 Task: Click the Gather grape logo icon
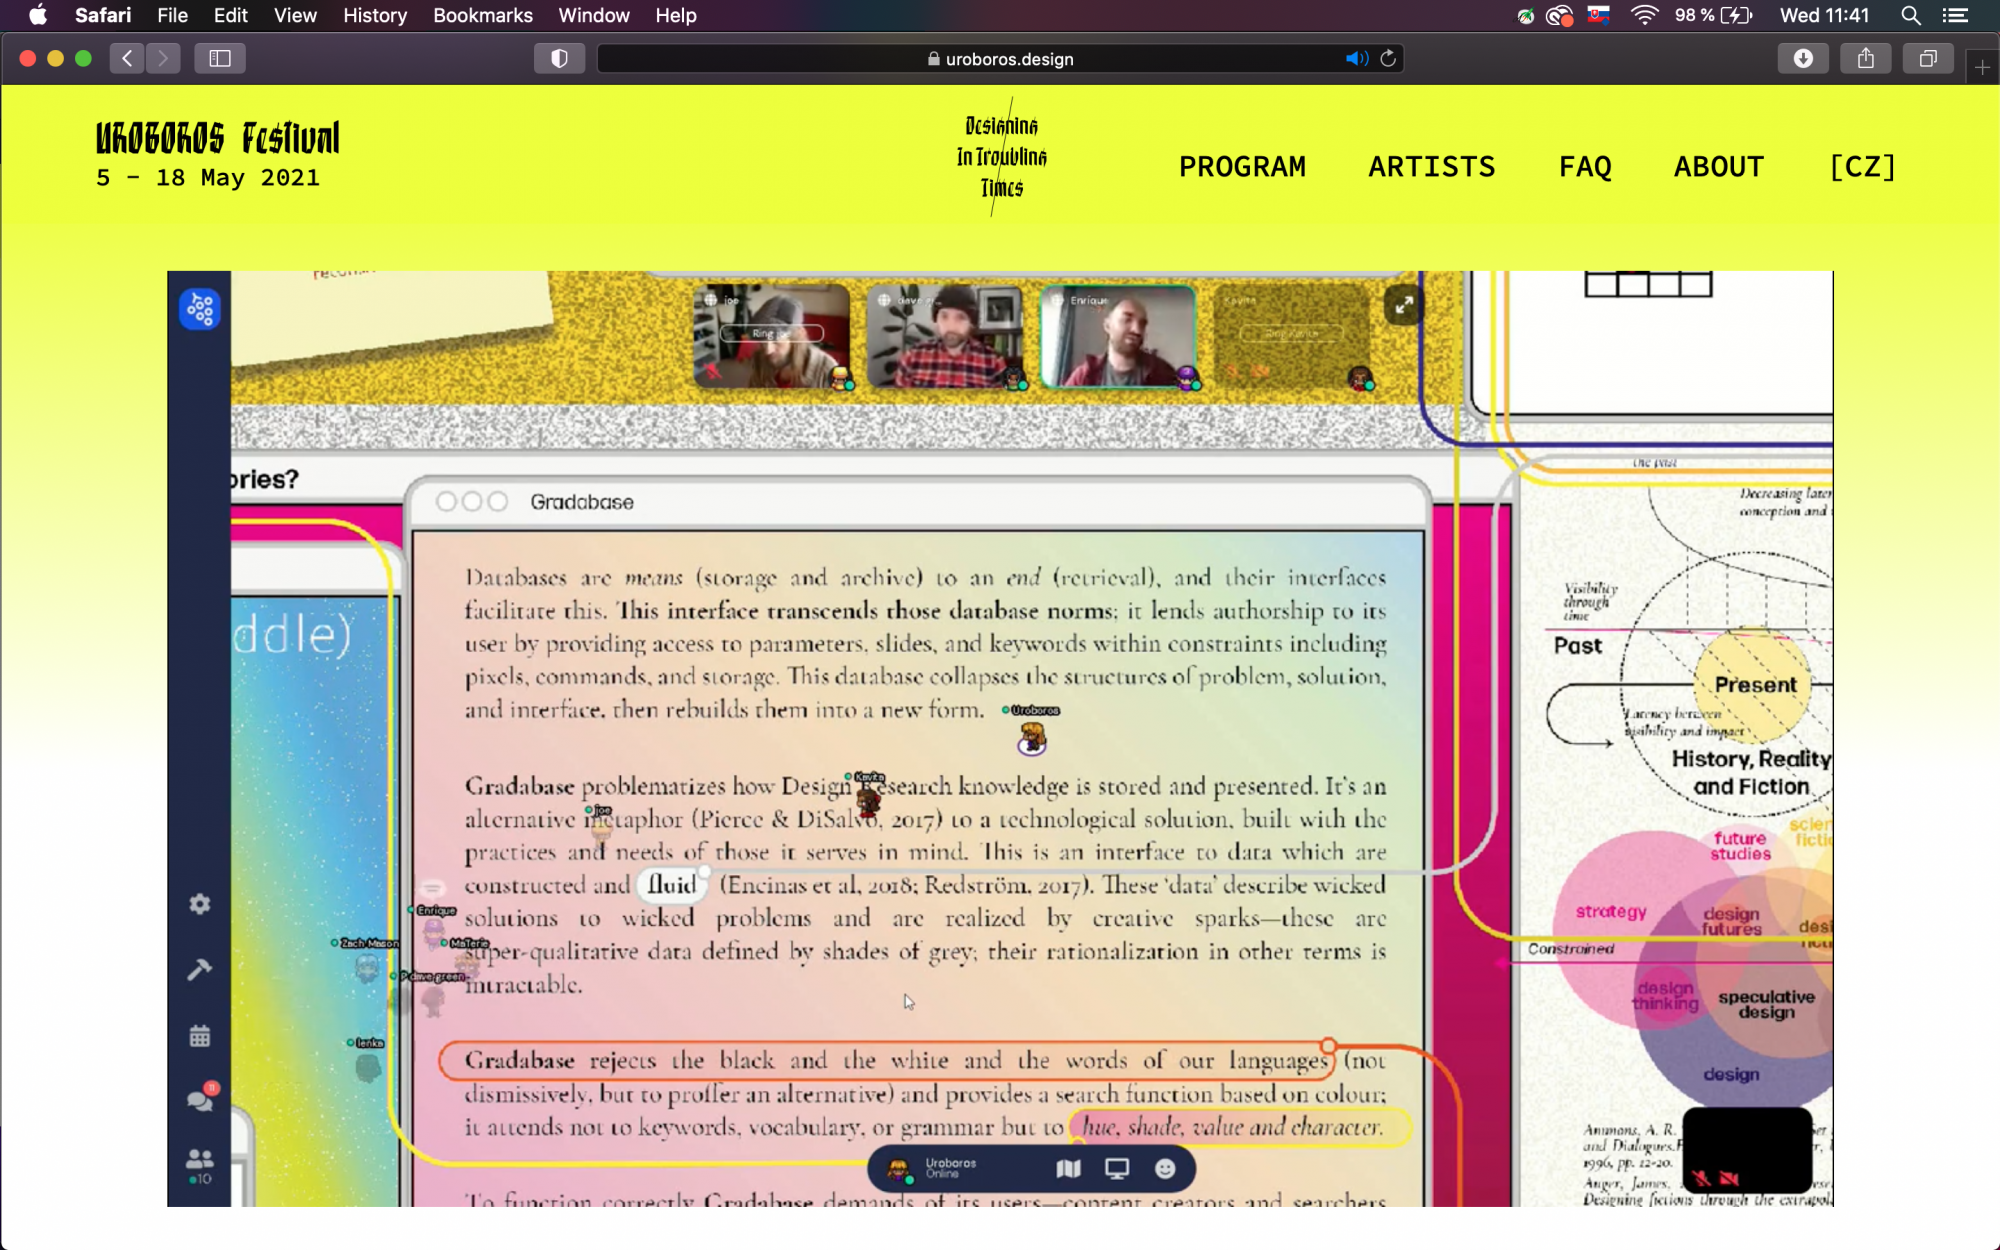(x=200, y=309)
